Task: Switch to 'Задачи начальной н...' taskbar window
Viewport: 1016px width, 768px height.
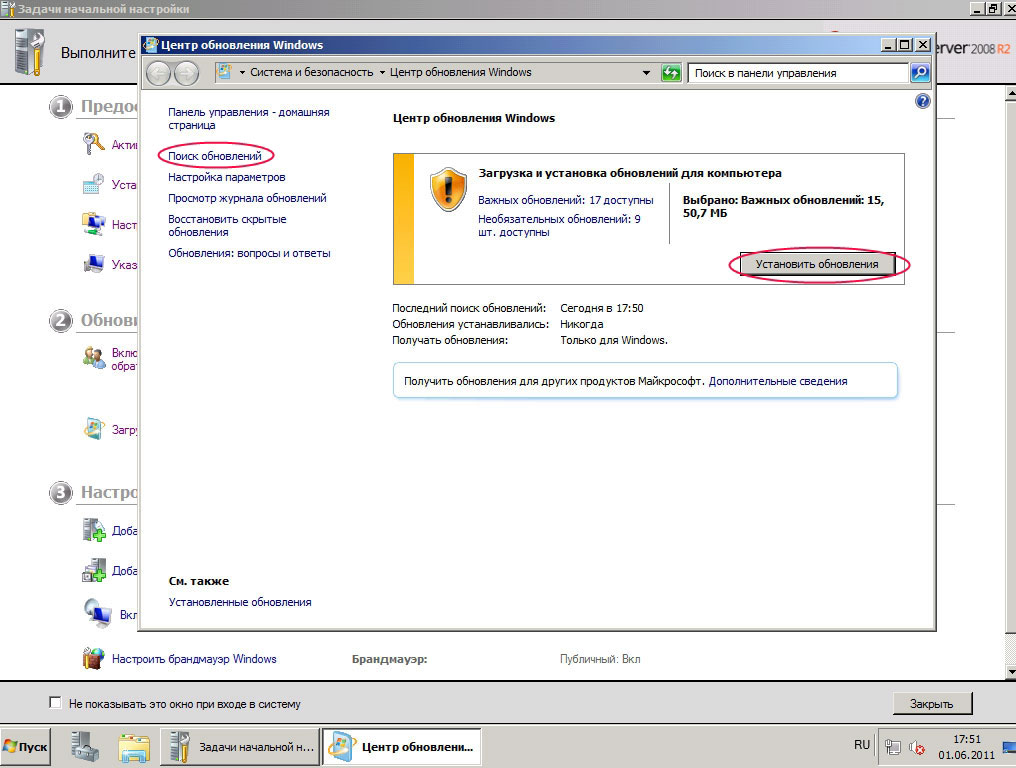Action: pos(241,747)
